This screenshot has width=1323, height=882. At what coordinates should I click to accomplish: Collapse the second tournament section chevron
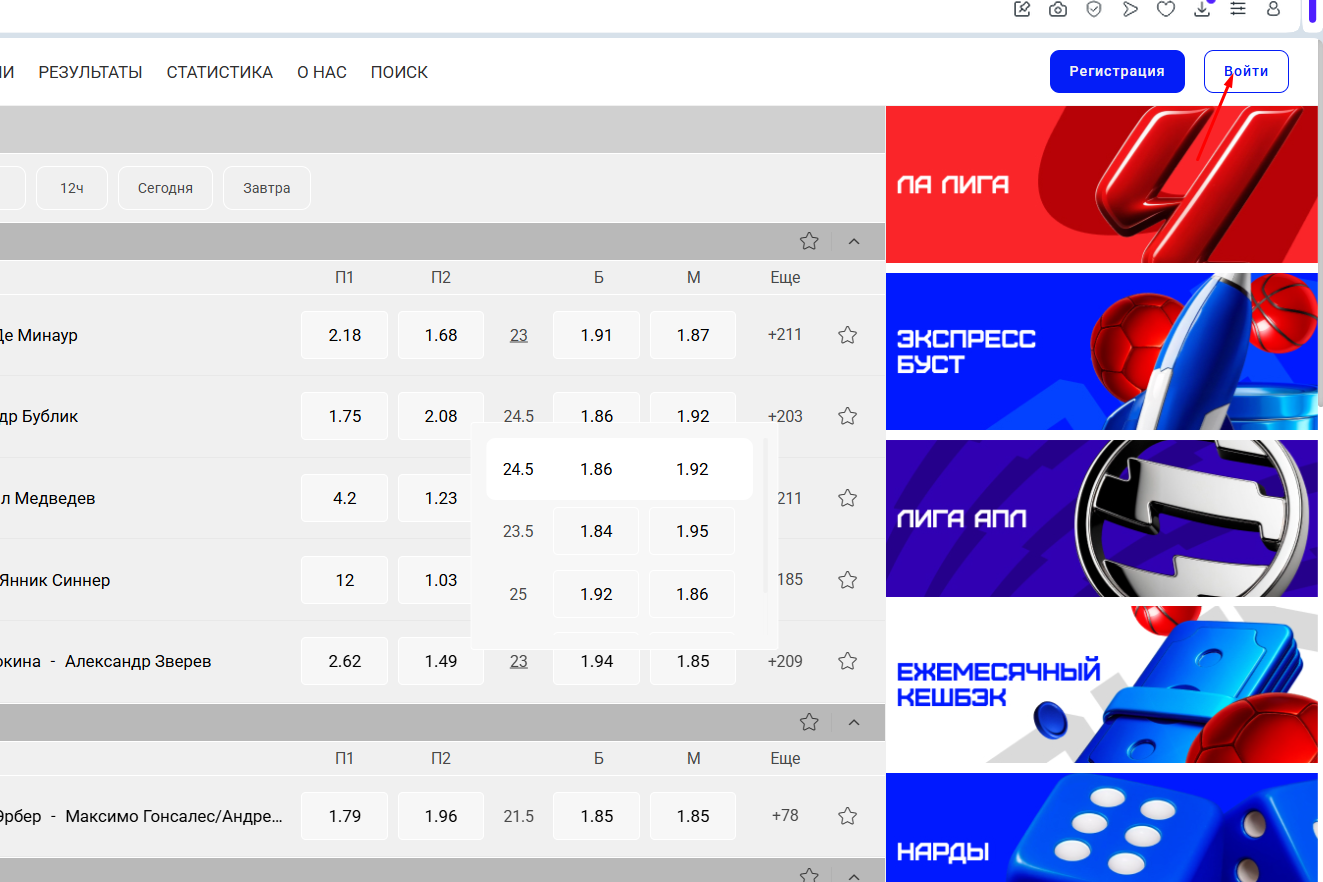point(854,722)
